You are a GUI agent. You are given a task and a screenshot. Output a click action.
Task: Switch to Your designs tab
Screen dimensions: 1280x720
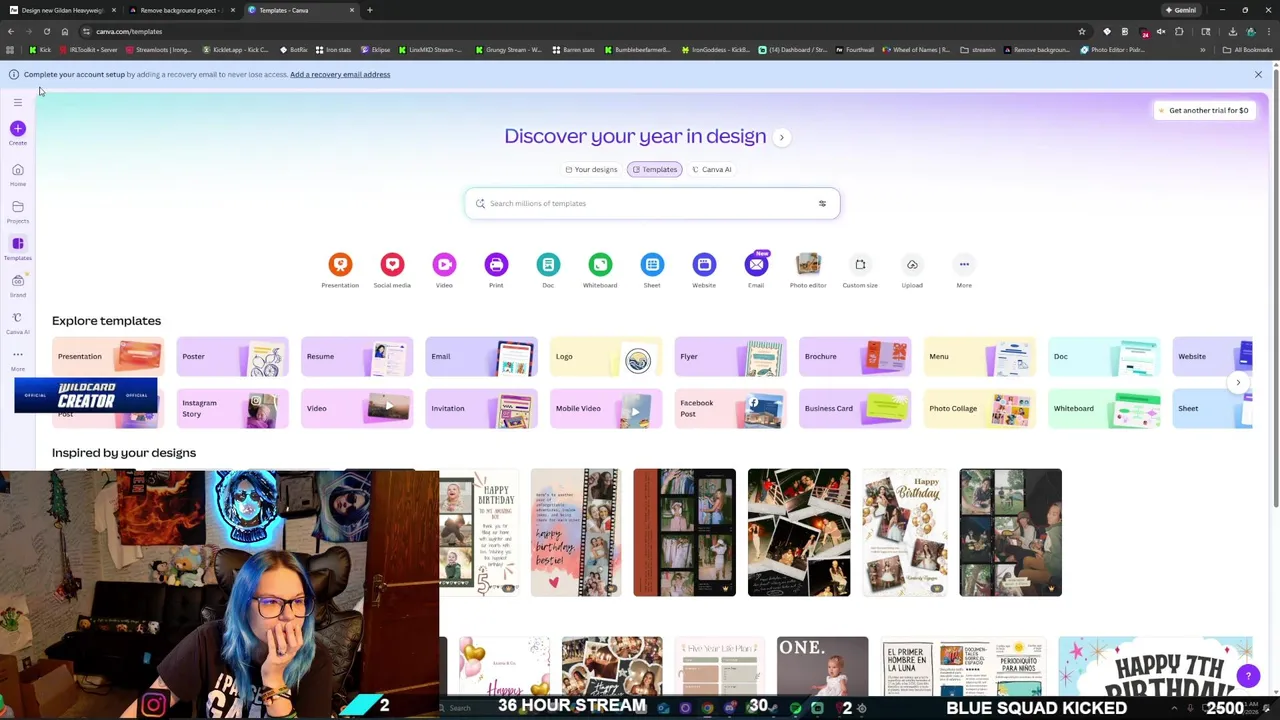pyautogui.click(x=591, y=169)
